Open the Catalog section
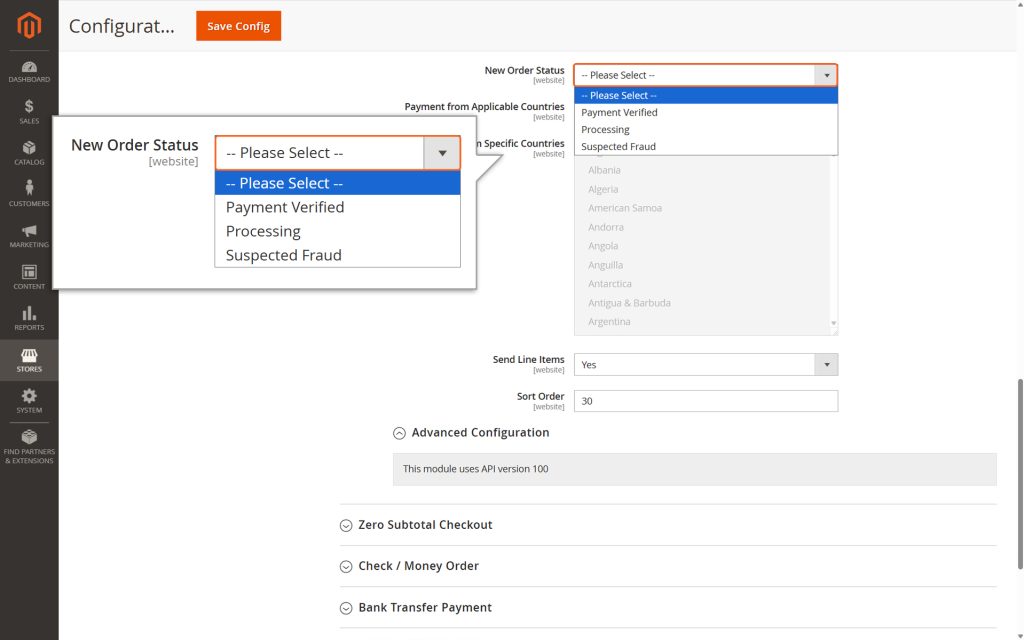 pyautogui.click(x=28, y=152)
